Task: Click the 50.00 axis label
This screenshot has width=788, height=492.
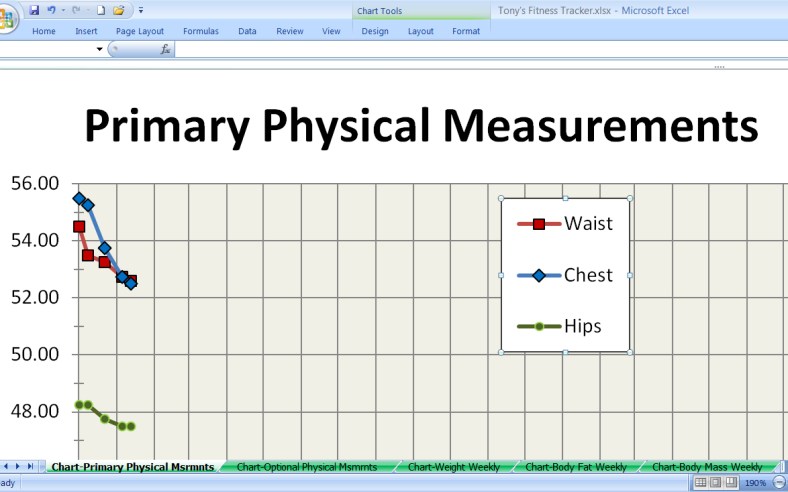Action: point(35,354)
